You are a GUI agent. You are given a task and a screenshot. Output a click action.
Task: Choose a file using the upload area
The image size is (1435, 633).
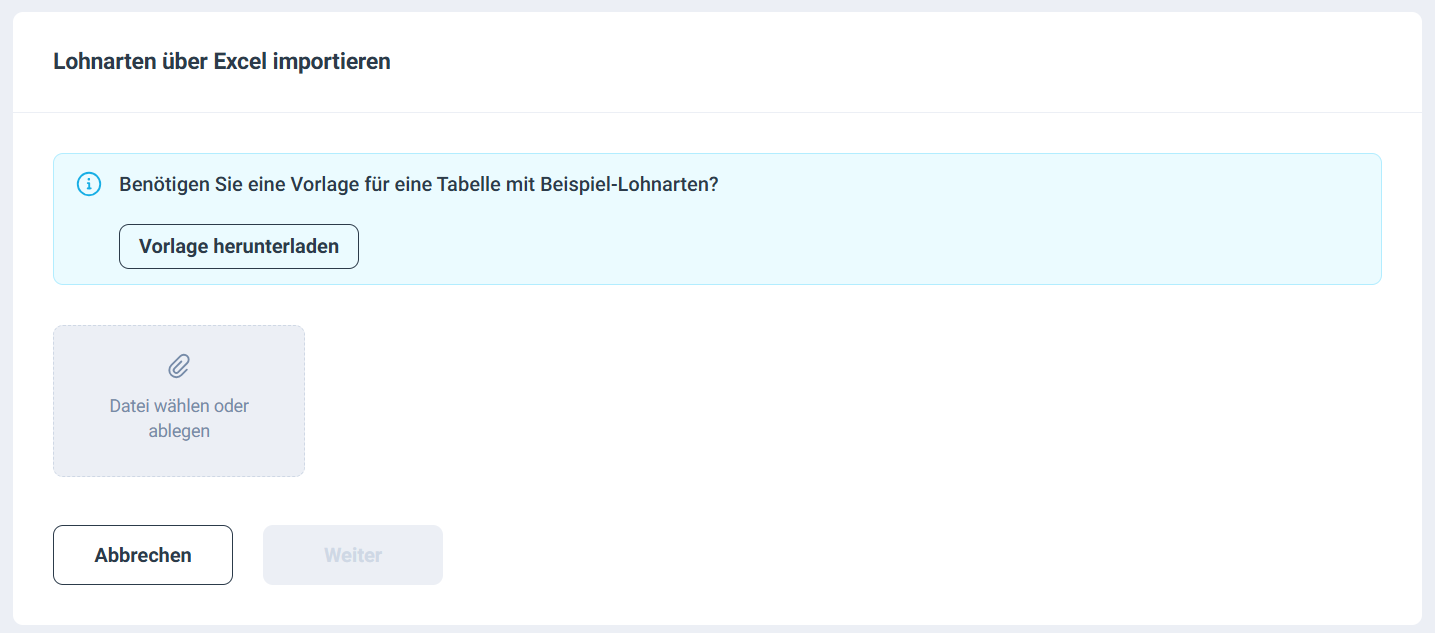[179, 400]
